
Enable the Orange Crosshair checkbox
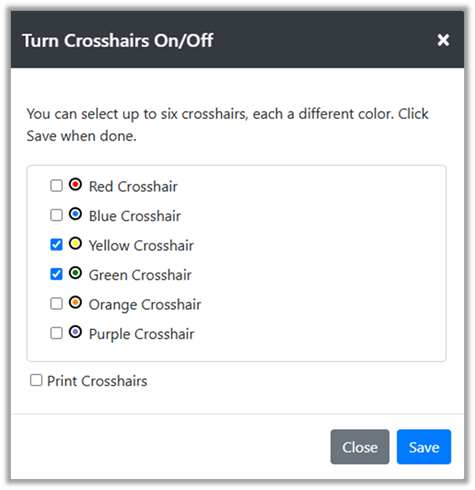click(x=56, y=304)
